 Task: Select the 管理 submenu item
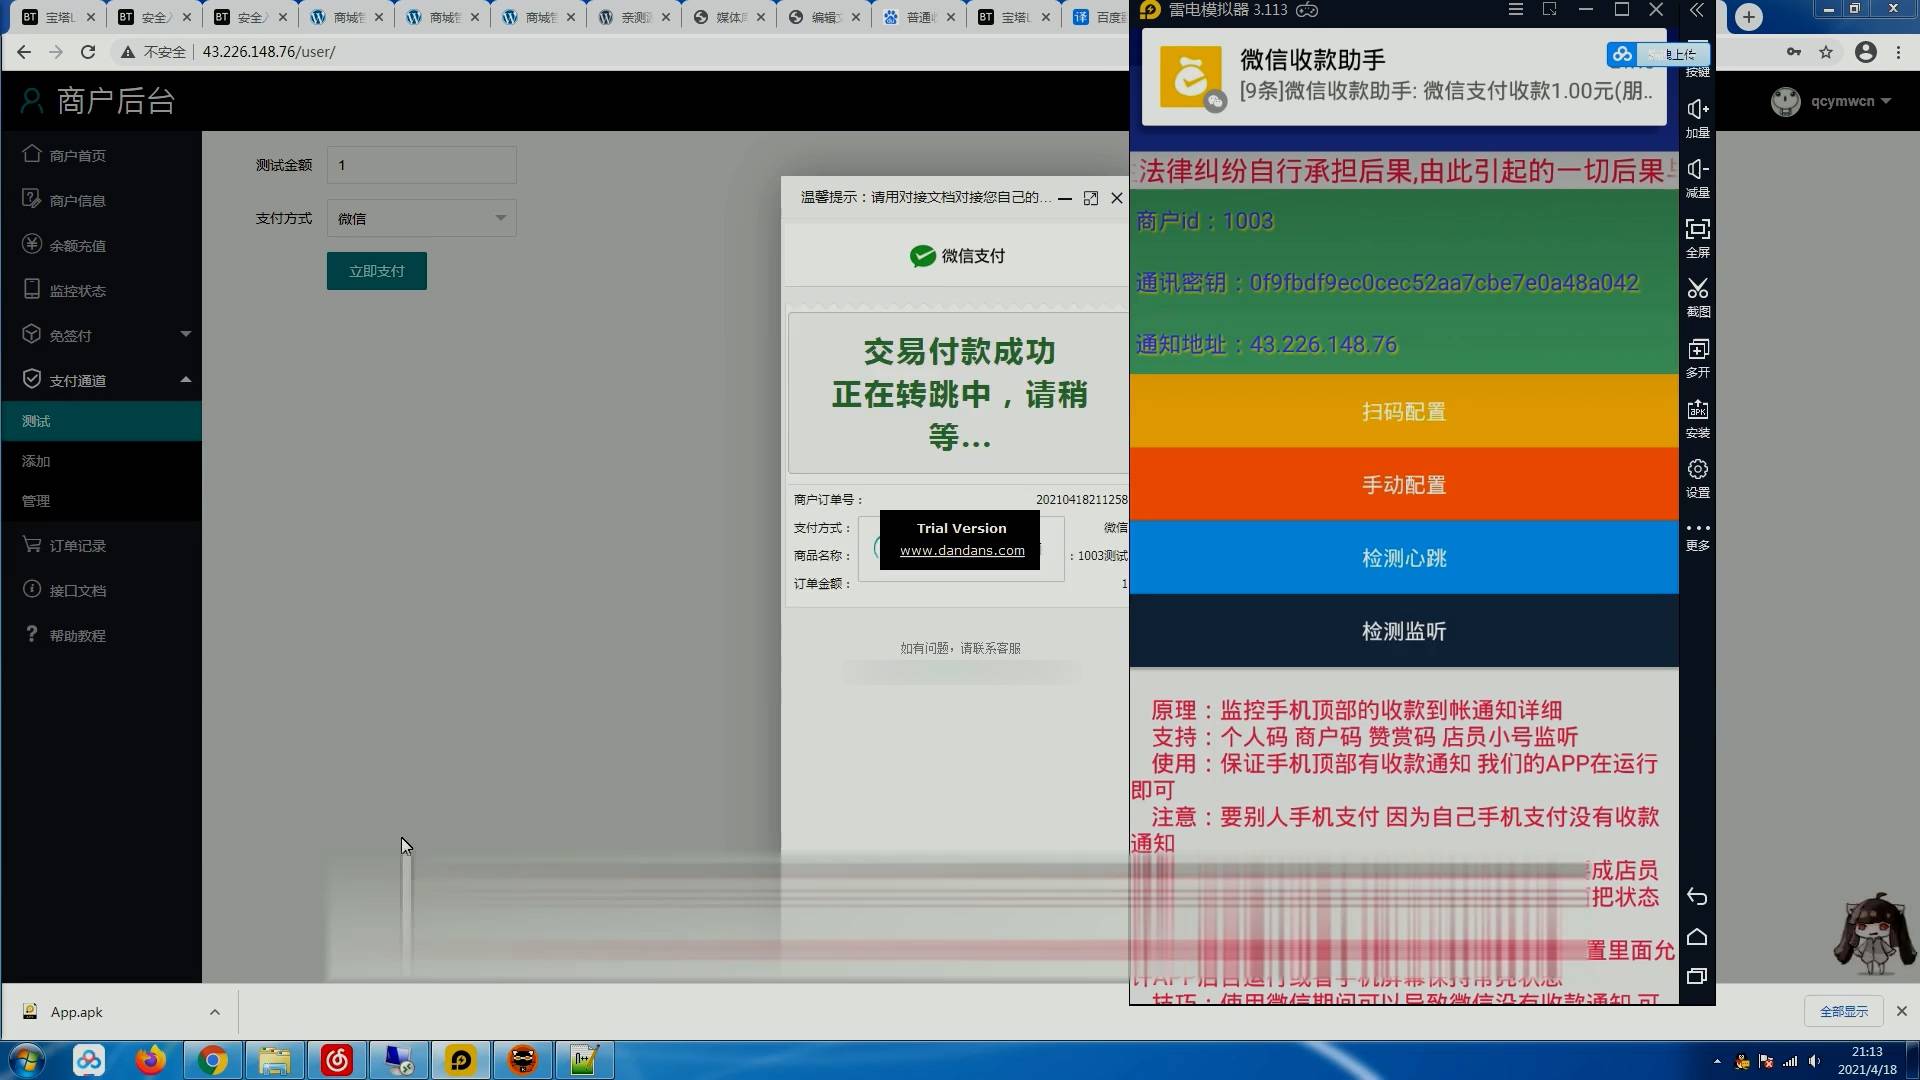point(100,501)
